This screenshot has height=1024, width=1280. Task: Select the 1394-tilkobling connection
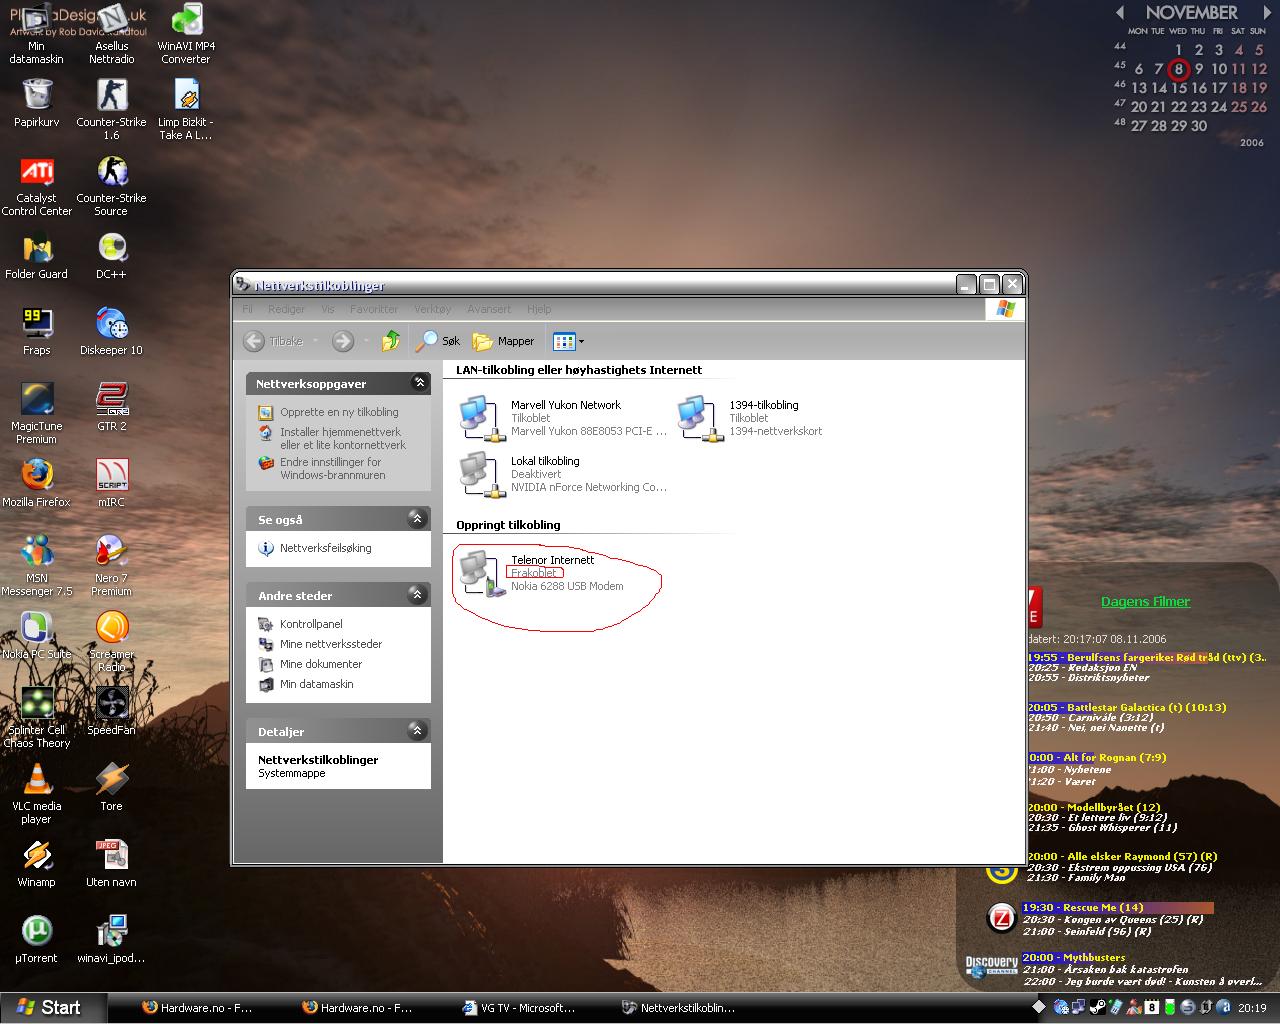(750, 418)
